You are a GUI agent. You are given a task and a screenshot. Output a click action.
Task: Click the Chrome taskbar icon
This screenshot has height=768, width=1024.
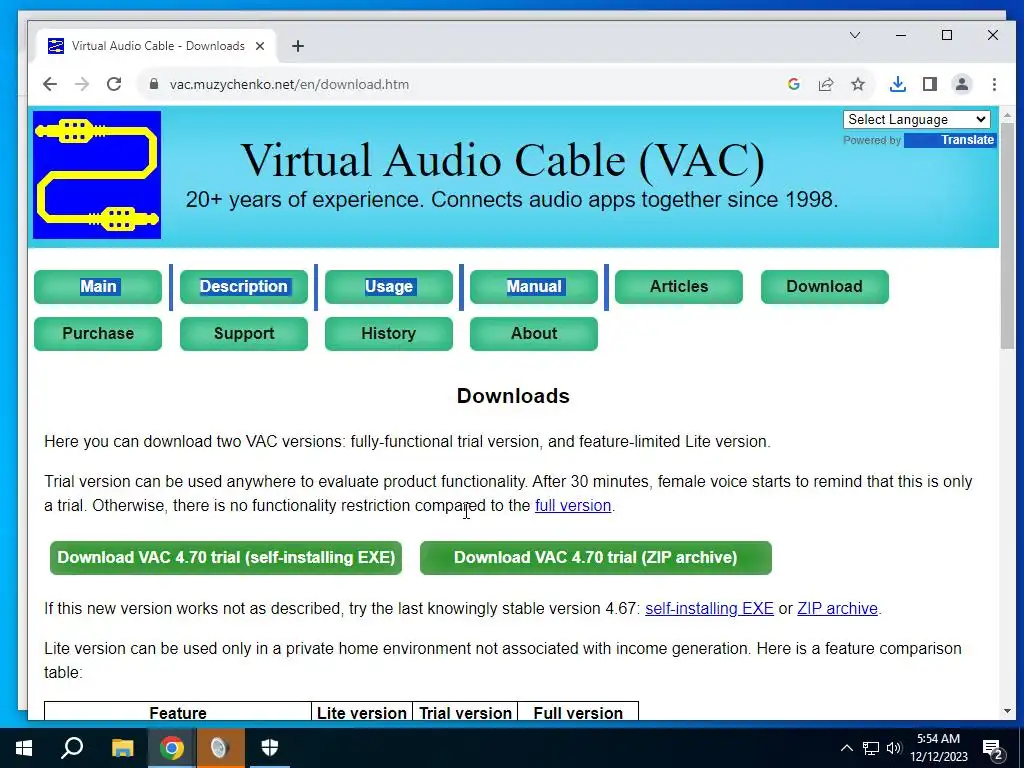click(x=171, y=748)
